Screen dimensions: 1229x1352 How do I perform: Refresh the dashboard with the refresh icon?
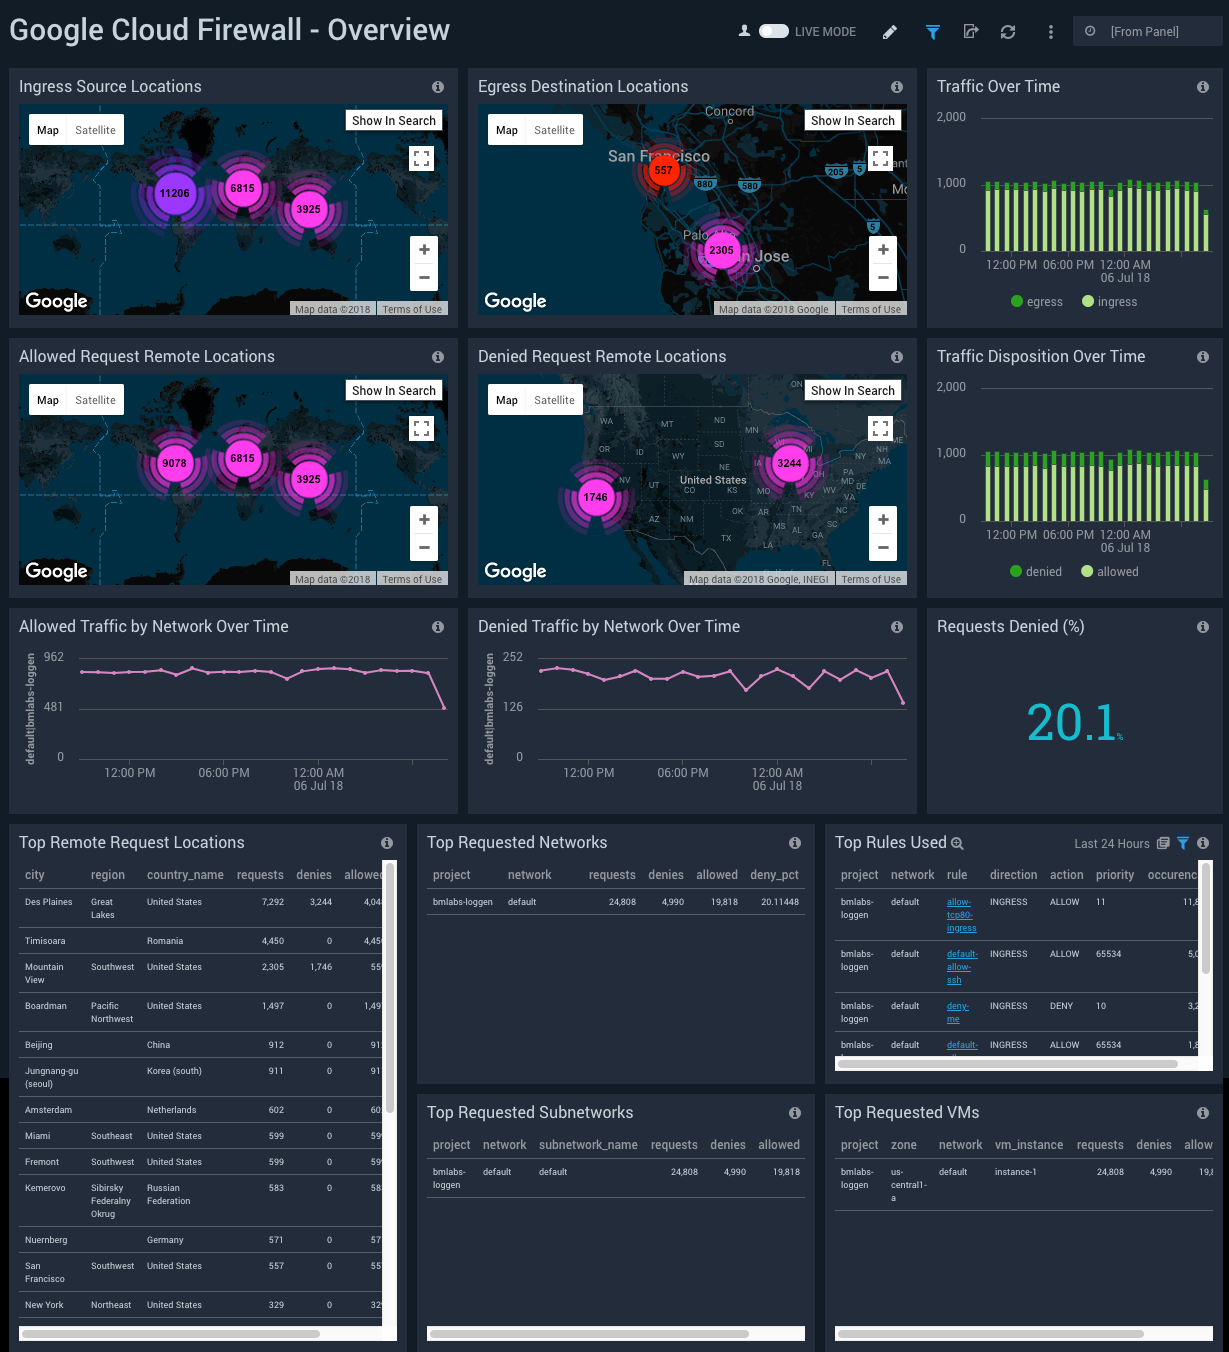coord(1008,31)
